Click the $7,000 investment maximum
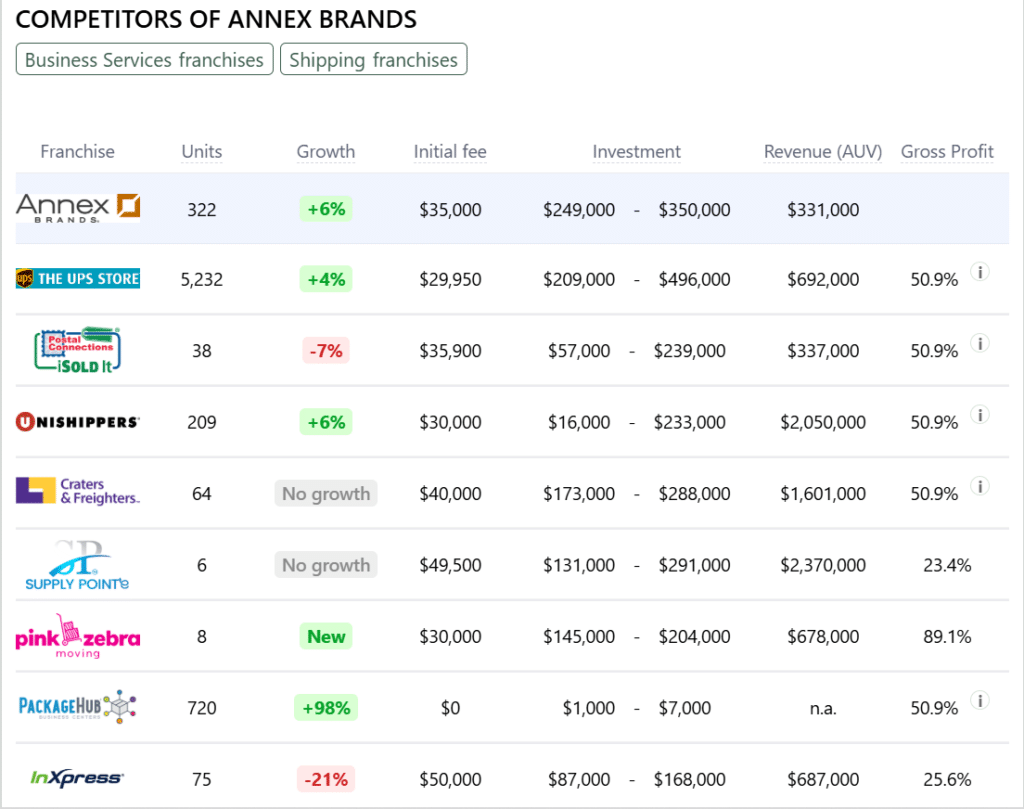This screenshot has width=1024, height=809. [684, 708]
